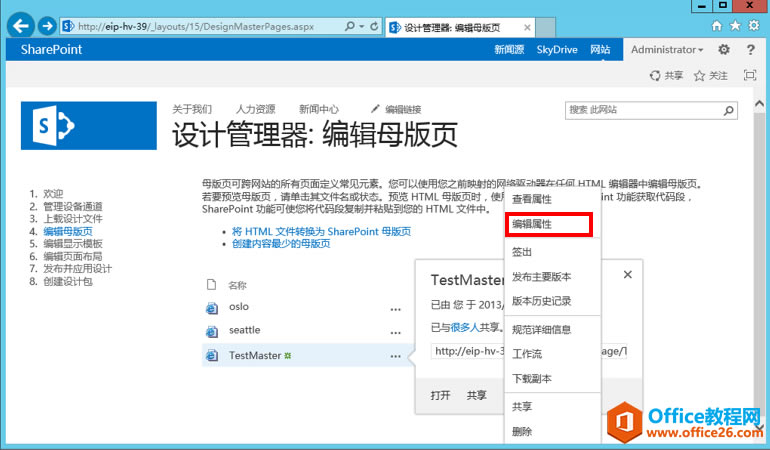The height and width of the screenshot is (450, 770).
Task: Open the seattle master page
Action: 245,330
